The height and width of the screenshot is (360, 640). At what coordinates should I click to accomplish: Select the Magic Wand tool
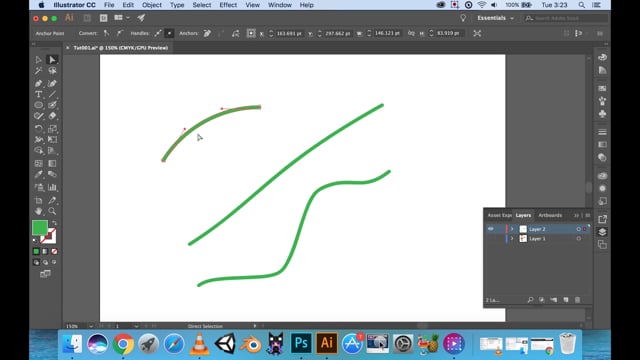(38, 71)
